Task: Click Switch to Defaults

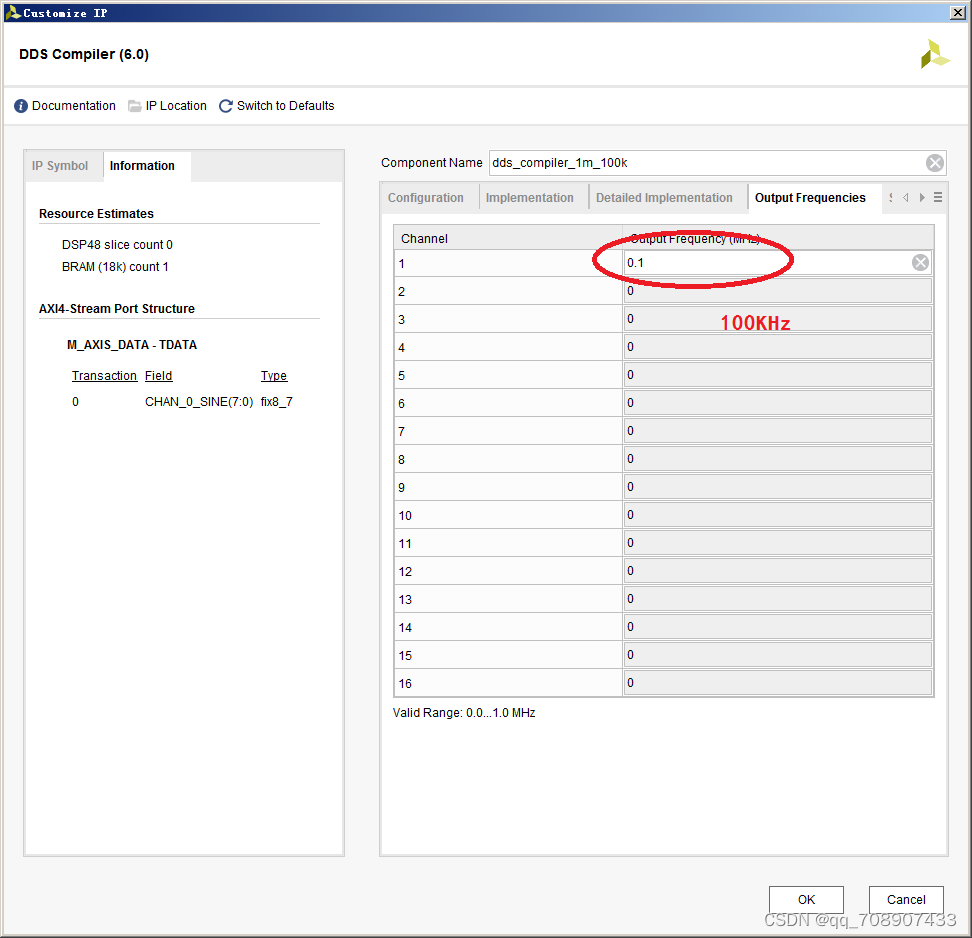Action: coord(286,106)
